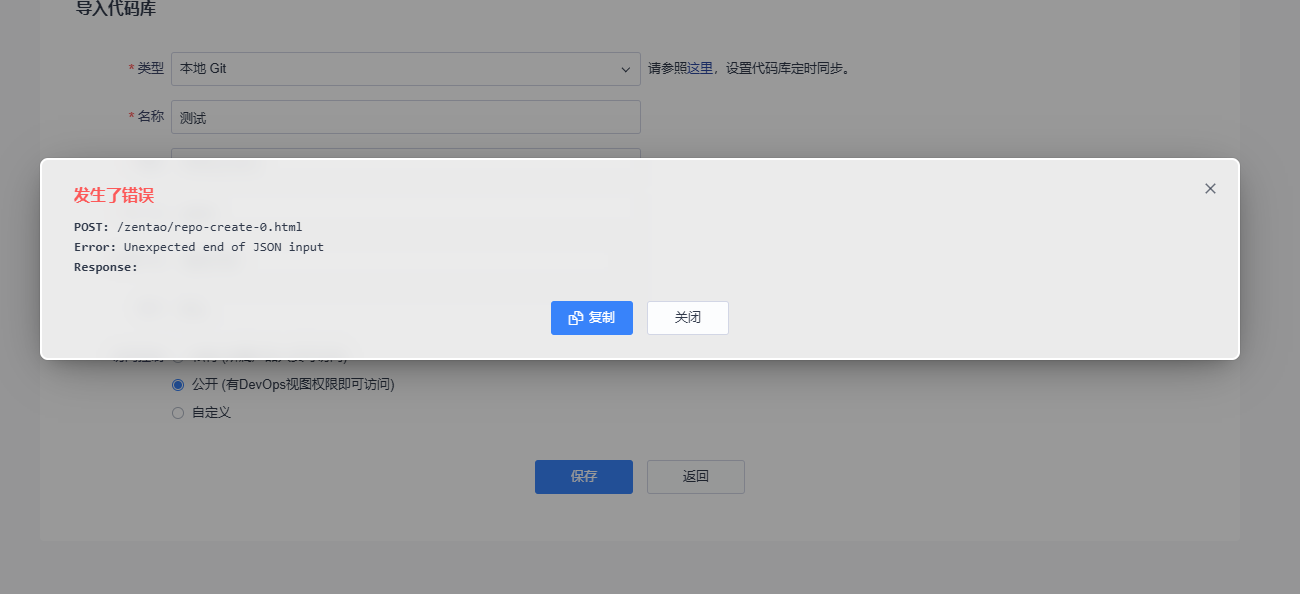Click the Response: label in the error dialog
1300x594 pixels.
click(x=106, y=267)
